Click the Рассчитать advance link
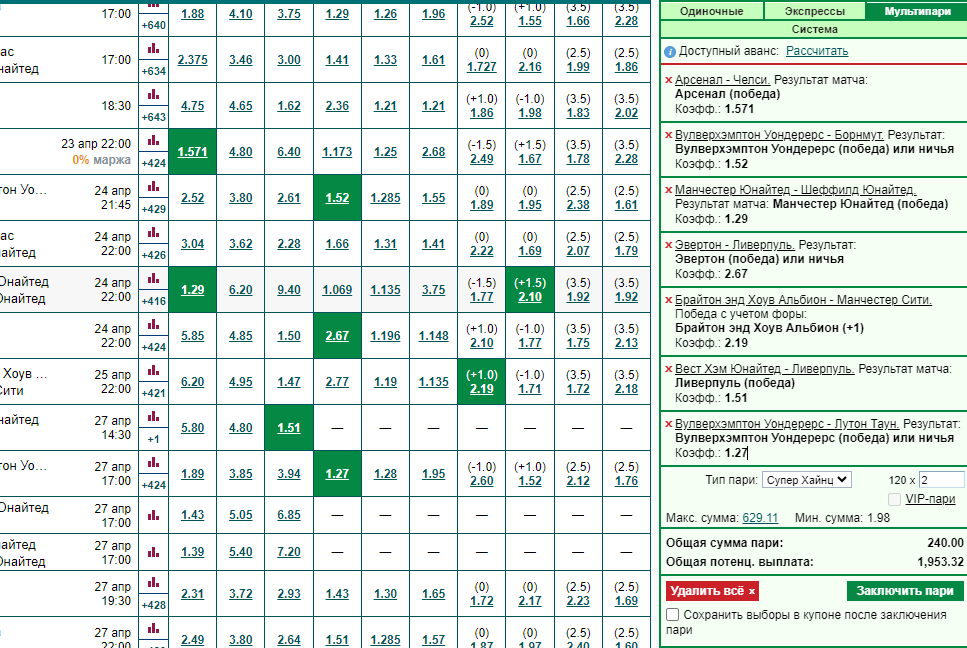Image resolution: width=967 pixels, height=648 pixels. click(817, 51)
